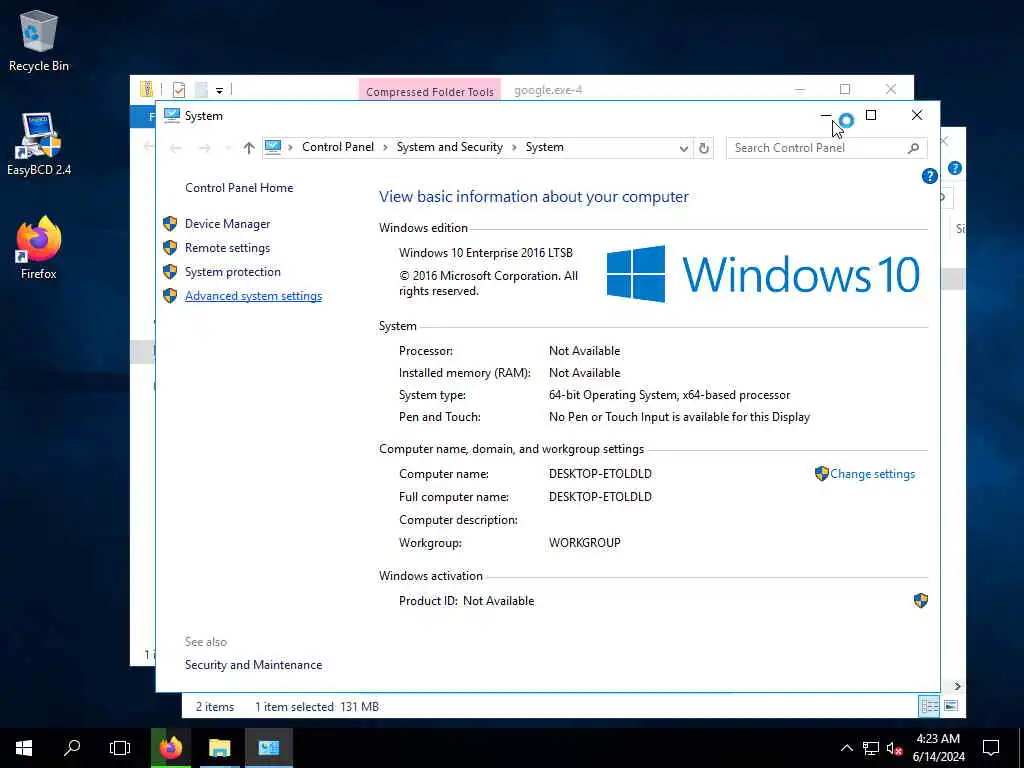The height and width of the screenshot is (768, 1024).
Task: Click the Device Manager shield icon
Action: pos(170,224)
